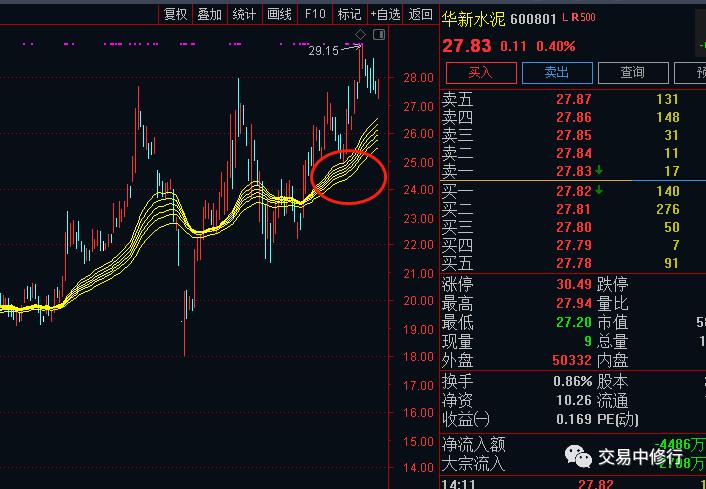Click the 大宗流入 label

coord(473,463)
